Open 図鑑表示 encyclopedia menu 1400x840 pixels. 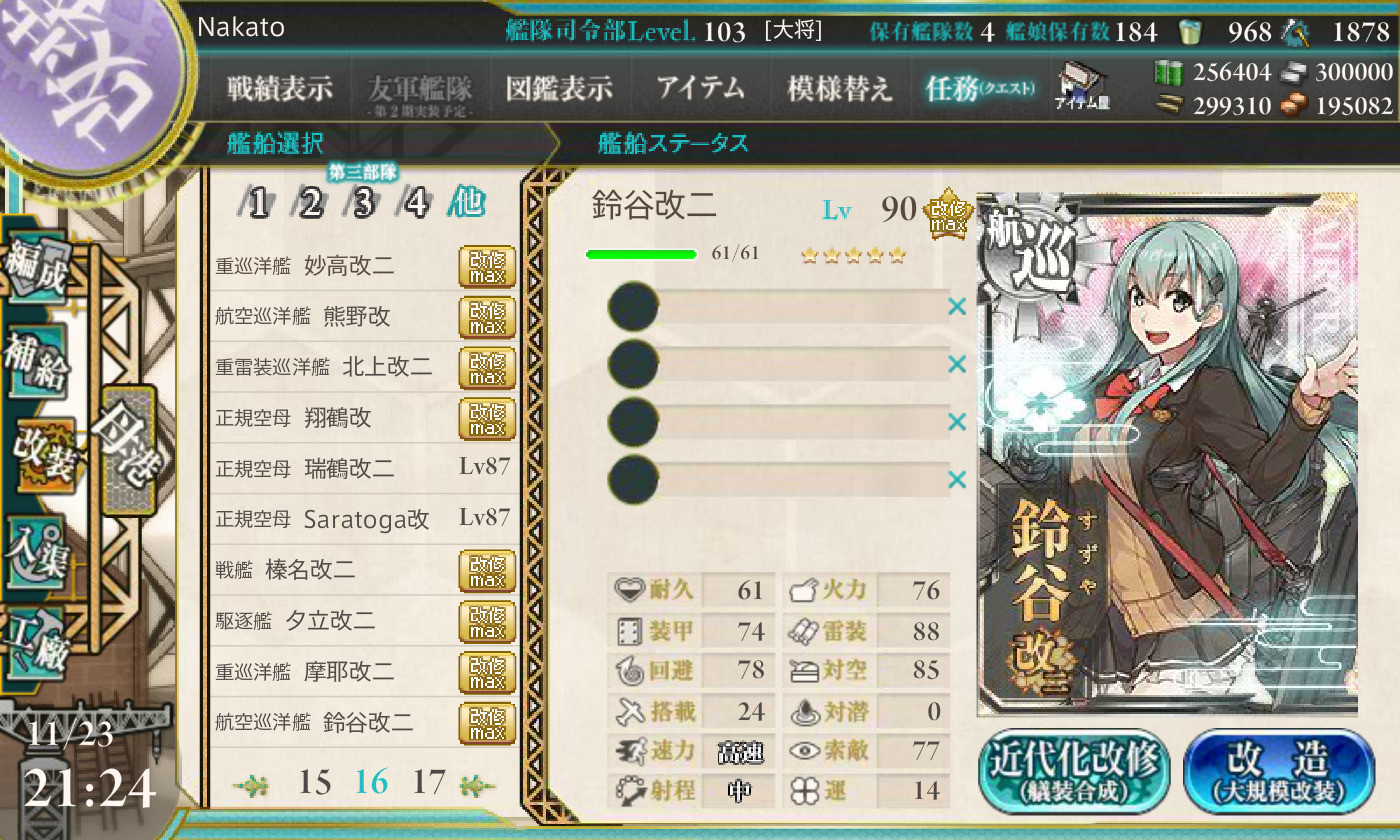[x=559, y=88]
